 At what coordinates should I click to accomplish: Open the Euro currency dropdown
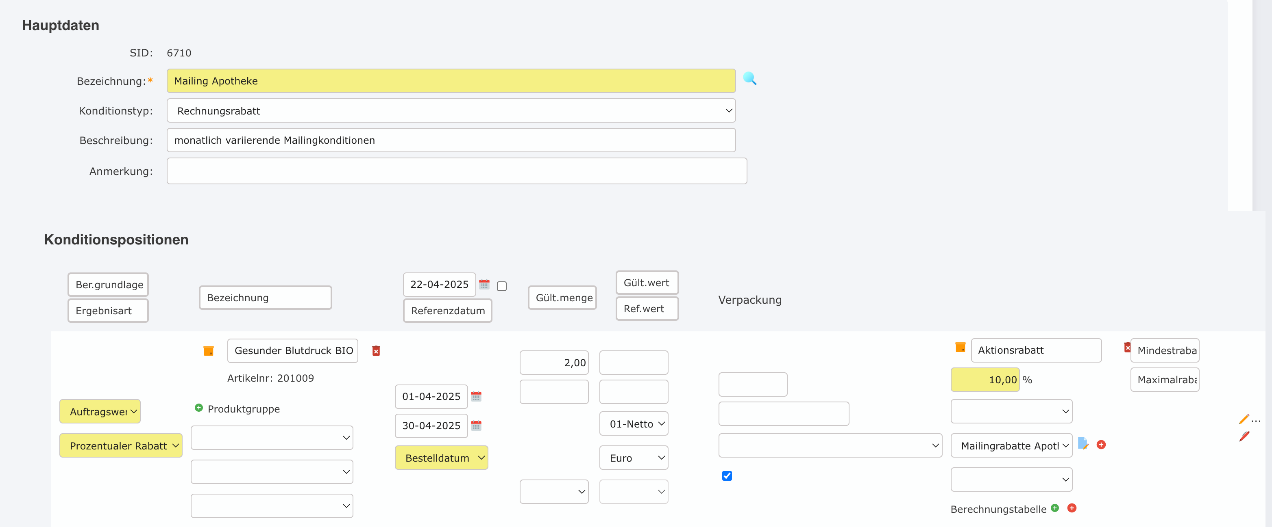(x=633, y=457)
